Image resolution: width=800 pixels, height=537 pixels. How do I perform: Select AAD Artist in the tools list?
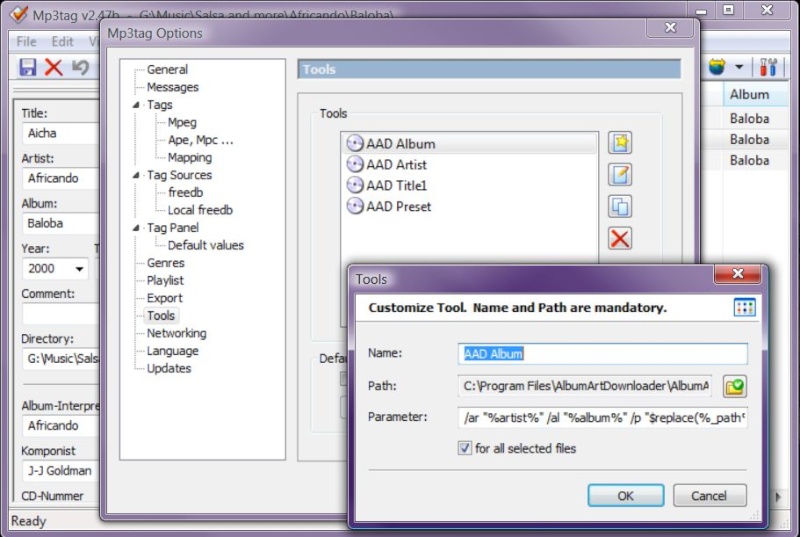(386, 165)
